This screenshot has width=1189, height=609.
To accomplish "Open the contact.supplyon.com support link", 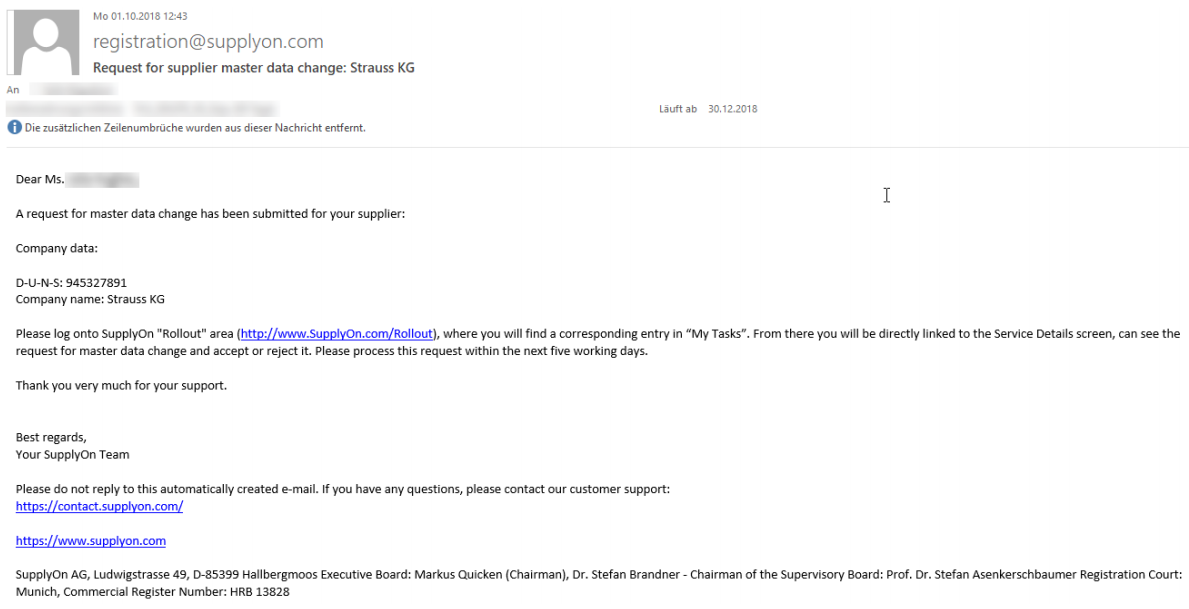I will (99, 506).
